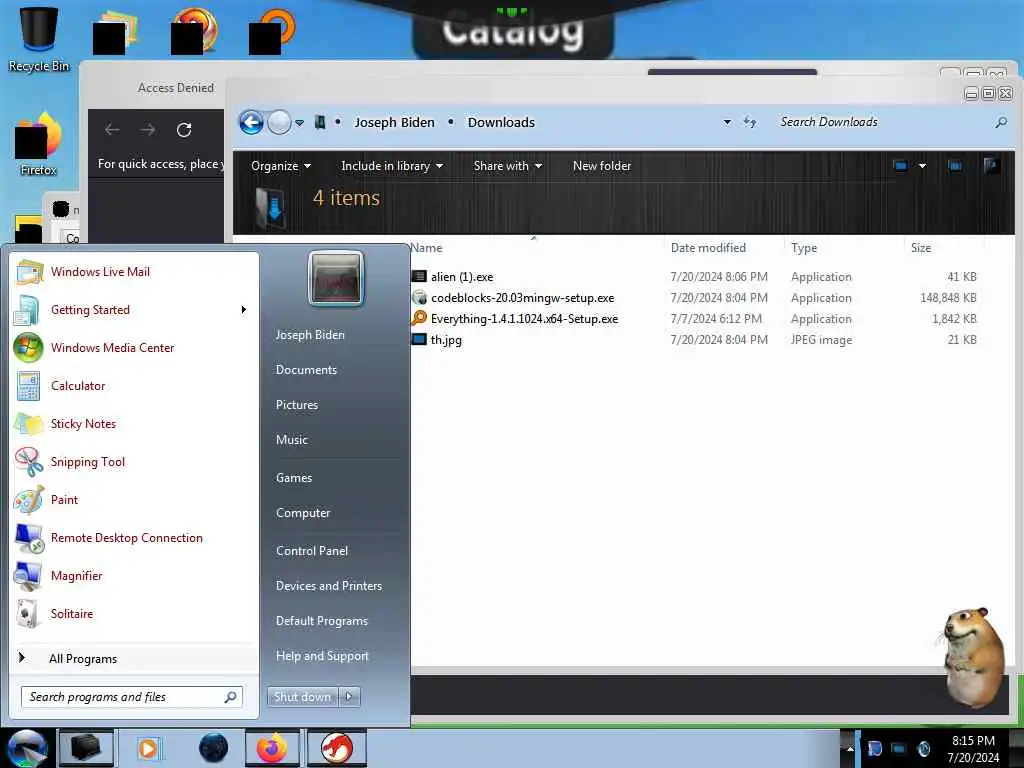Open Remote Desktop Connection
Viewport: 1024px width, 768px height.
[135, 537]
